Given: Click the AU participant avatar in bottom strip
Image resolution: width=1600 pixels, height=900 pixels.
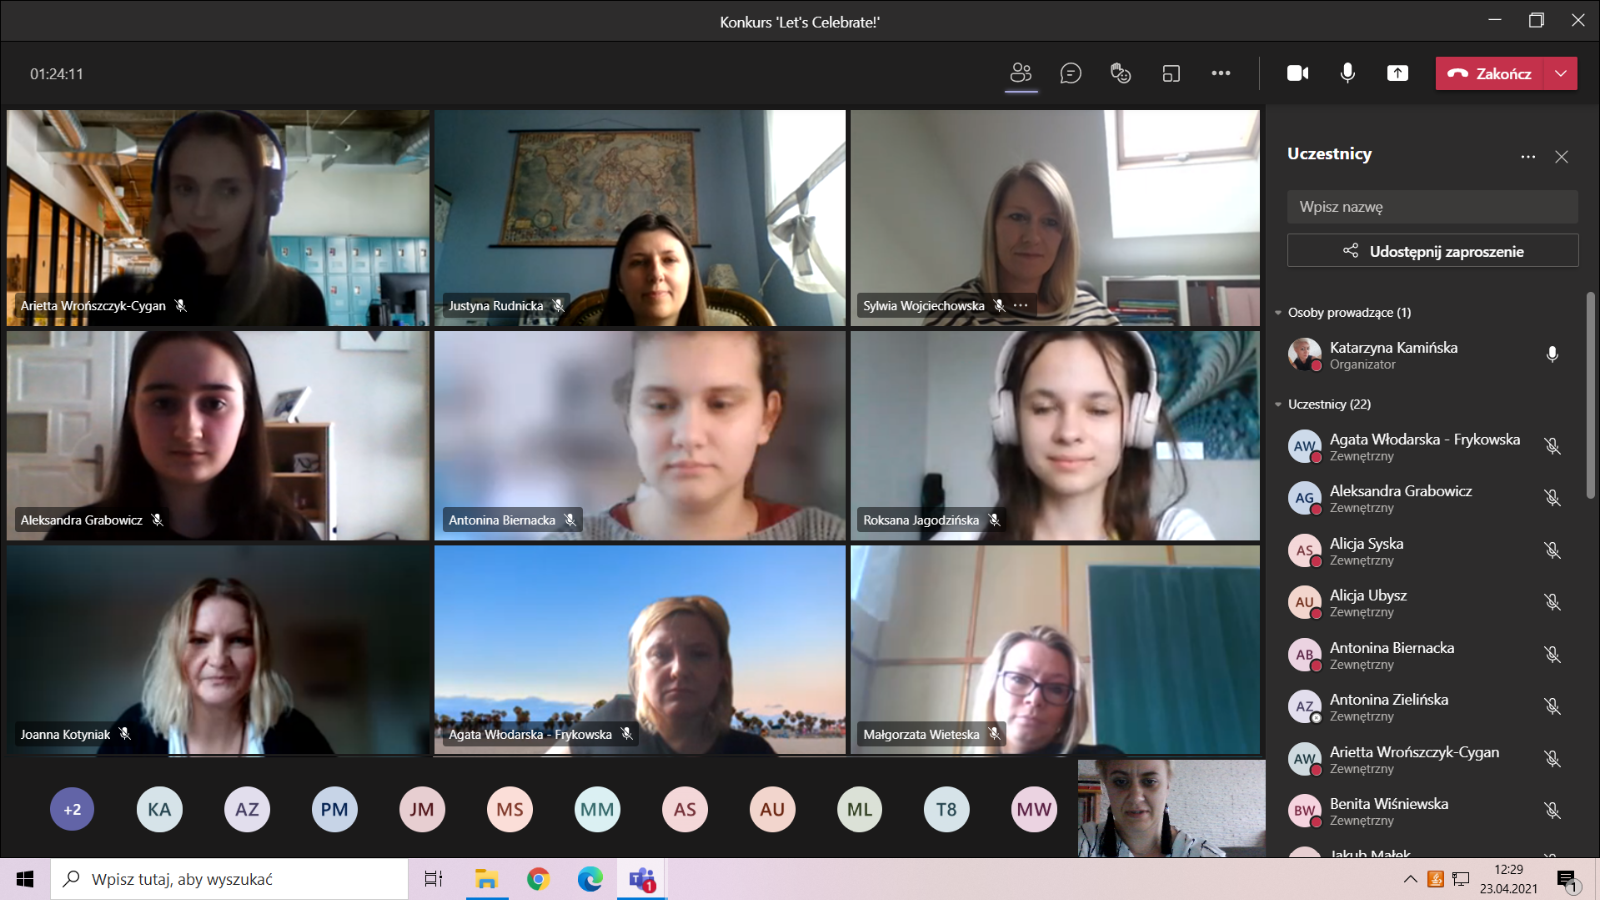Looking at the screenshot, I should [x=772, y=809].
